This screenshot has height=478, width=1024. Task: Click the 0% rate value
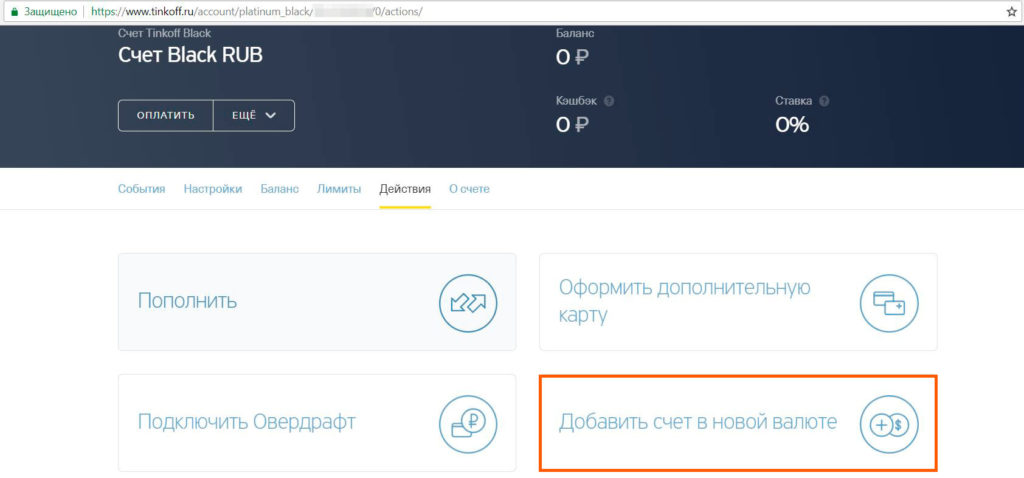pos(792,124)
